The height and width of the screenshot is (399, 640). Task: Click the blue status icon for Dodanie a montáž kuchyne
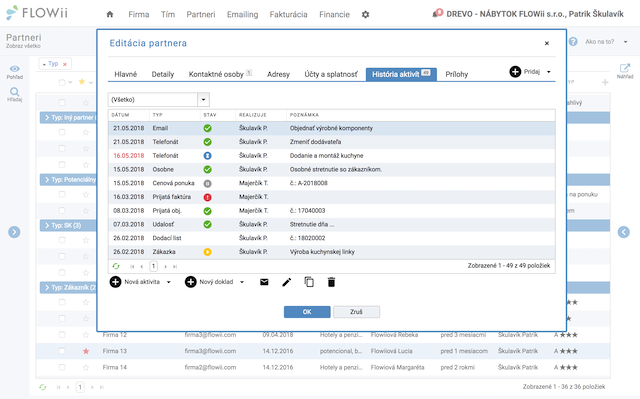pos(207,155)
